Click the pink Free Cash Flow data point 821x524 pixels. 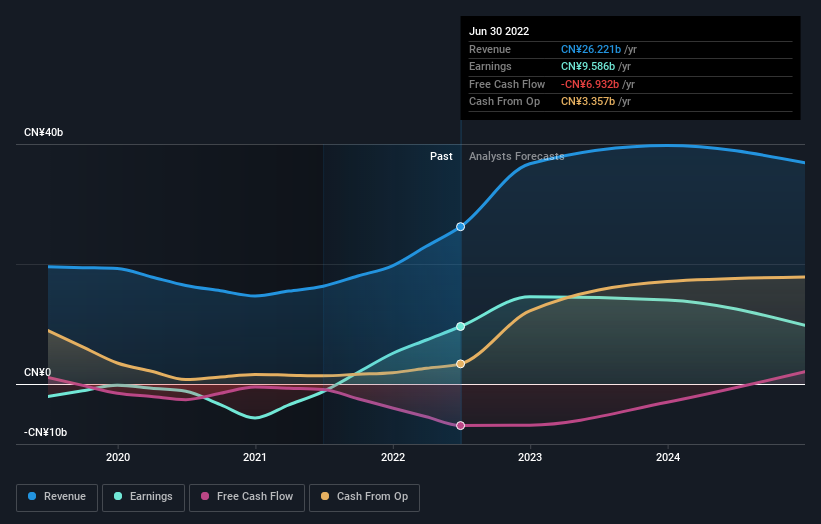click(x=460, y=426)
